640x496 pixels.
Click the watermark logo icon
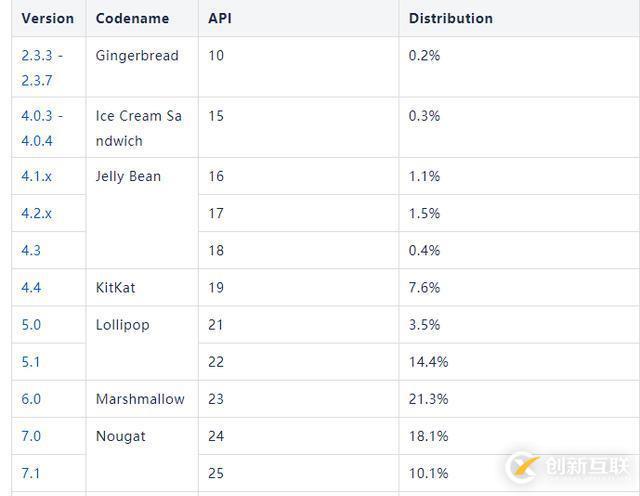(523, 467)
